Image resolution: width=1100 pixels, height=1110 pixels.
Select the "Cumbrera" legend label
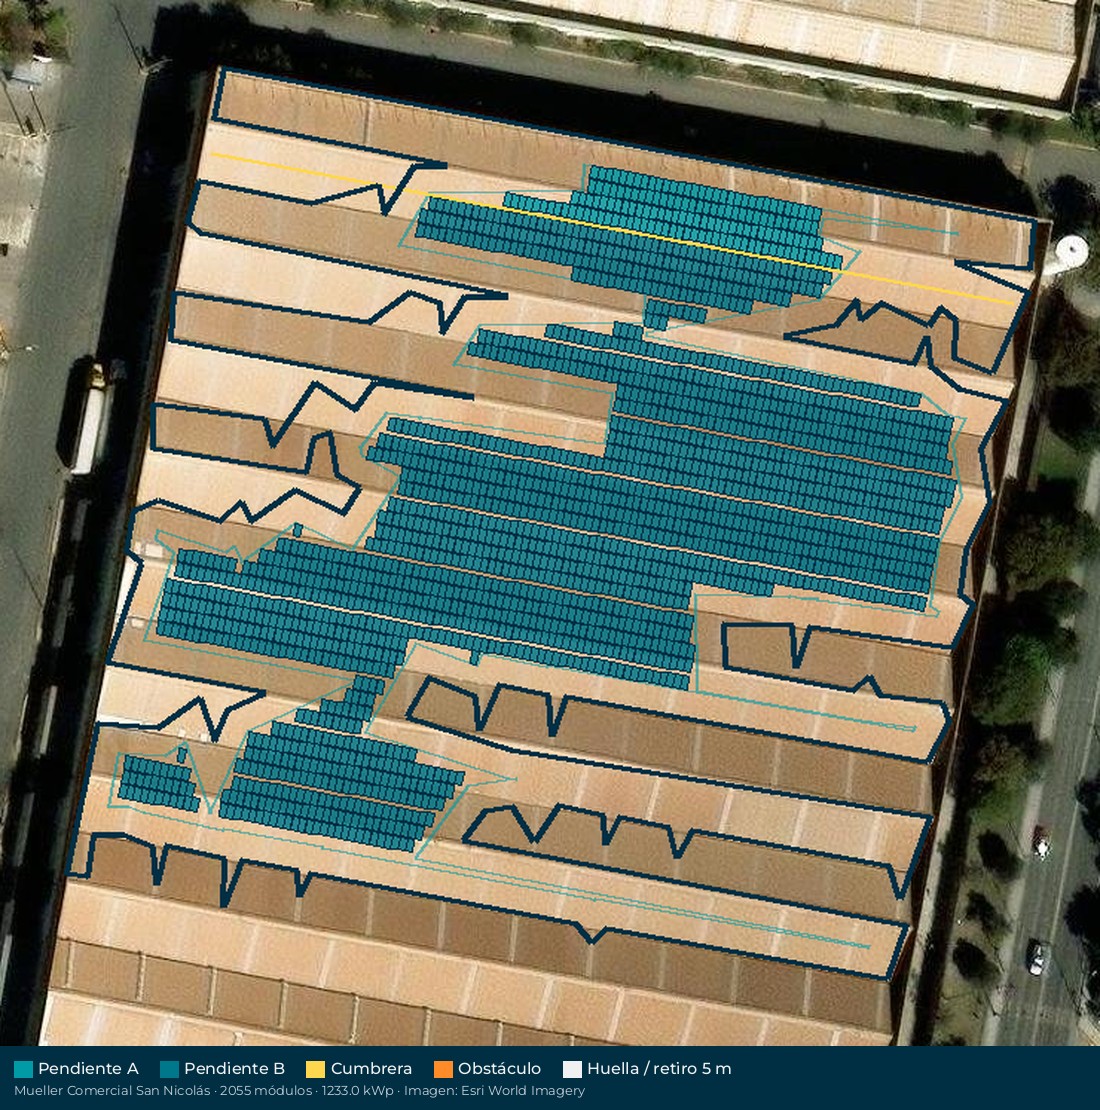point(371,1069)
